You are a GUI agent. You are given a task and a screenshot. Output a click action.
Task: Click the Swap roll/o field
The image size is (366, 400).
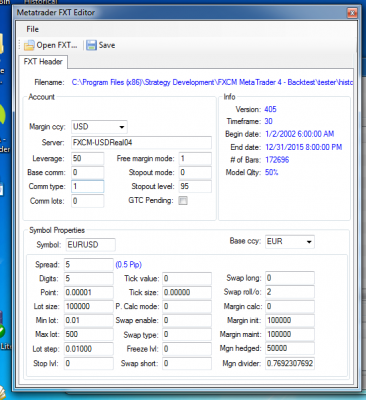coord(290,292)
